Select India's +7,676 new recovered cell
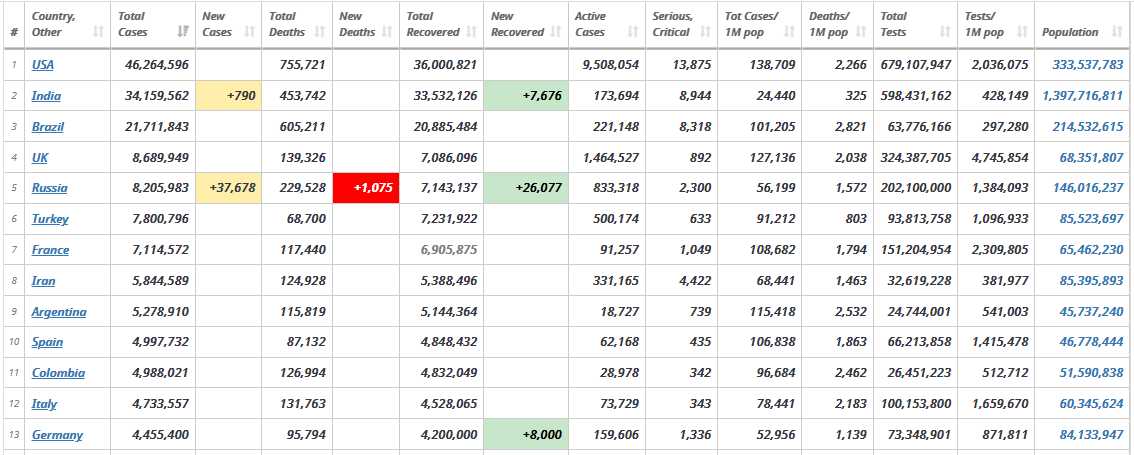Image resolution: width=1134 pixels, height=455 pixels. 526,95
